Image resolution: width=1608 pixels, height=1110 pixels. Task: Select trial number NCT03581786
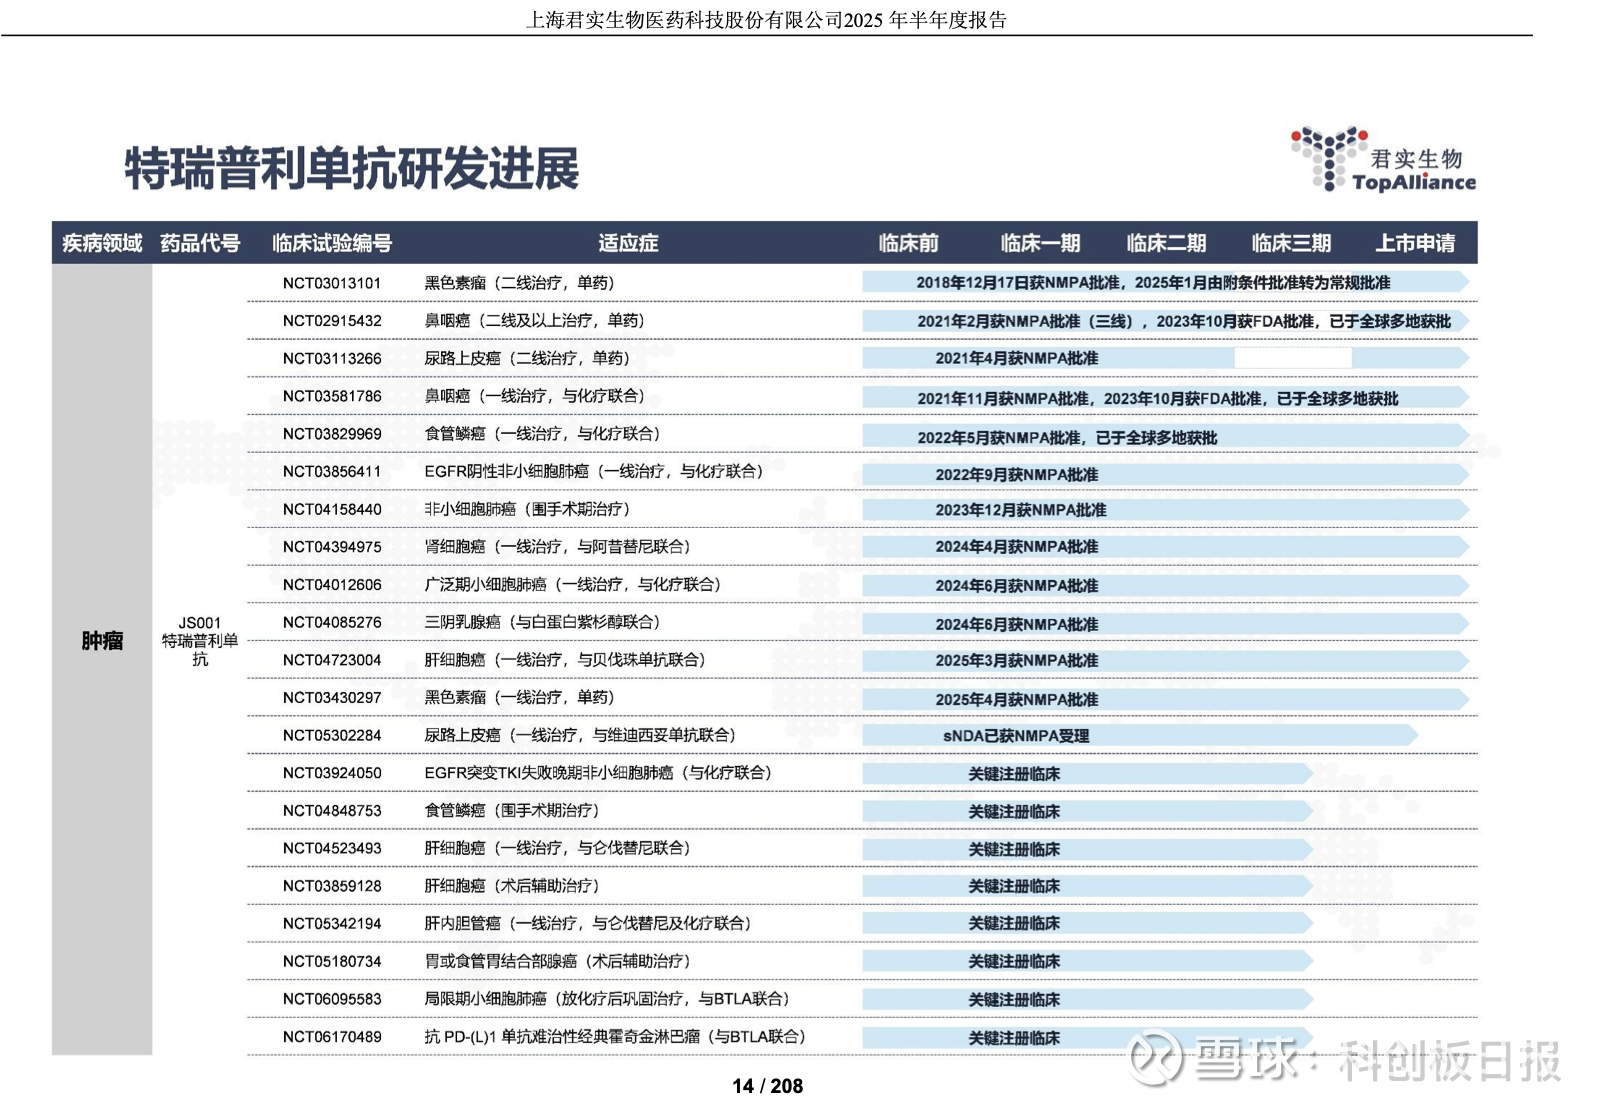332,396
